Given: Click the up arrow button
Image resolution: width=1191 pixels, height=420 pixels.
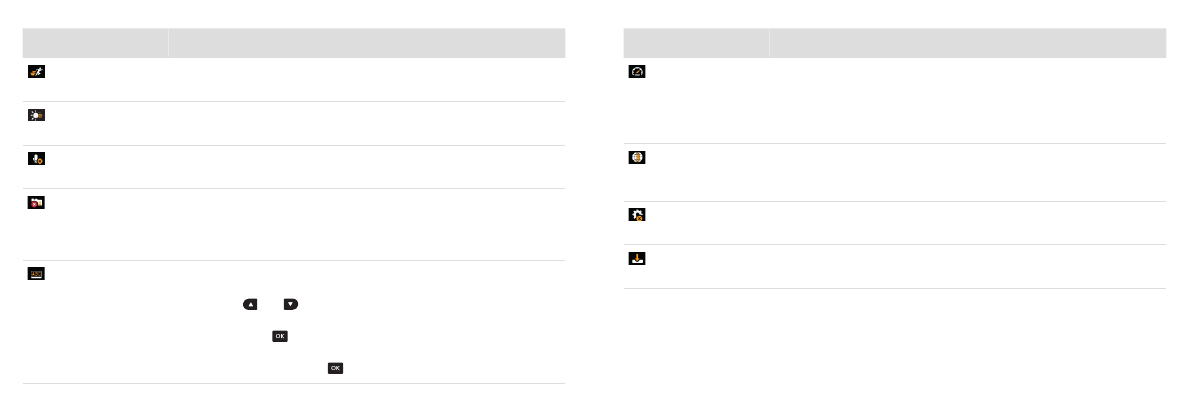Looking at the screenshot, I should (250, 304).
